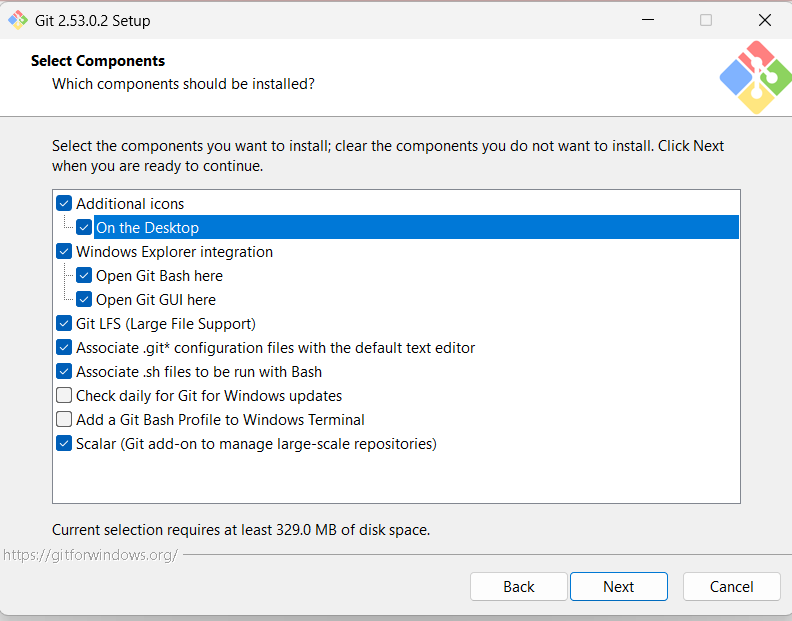Go to the next setup step
This screenshot has width=792, height=621.
click(x=619, y=587)
